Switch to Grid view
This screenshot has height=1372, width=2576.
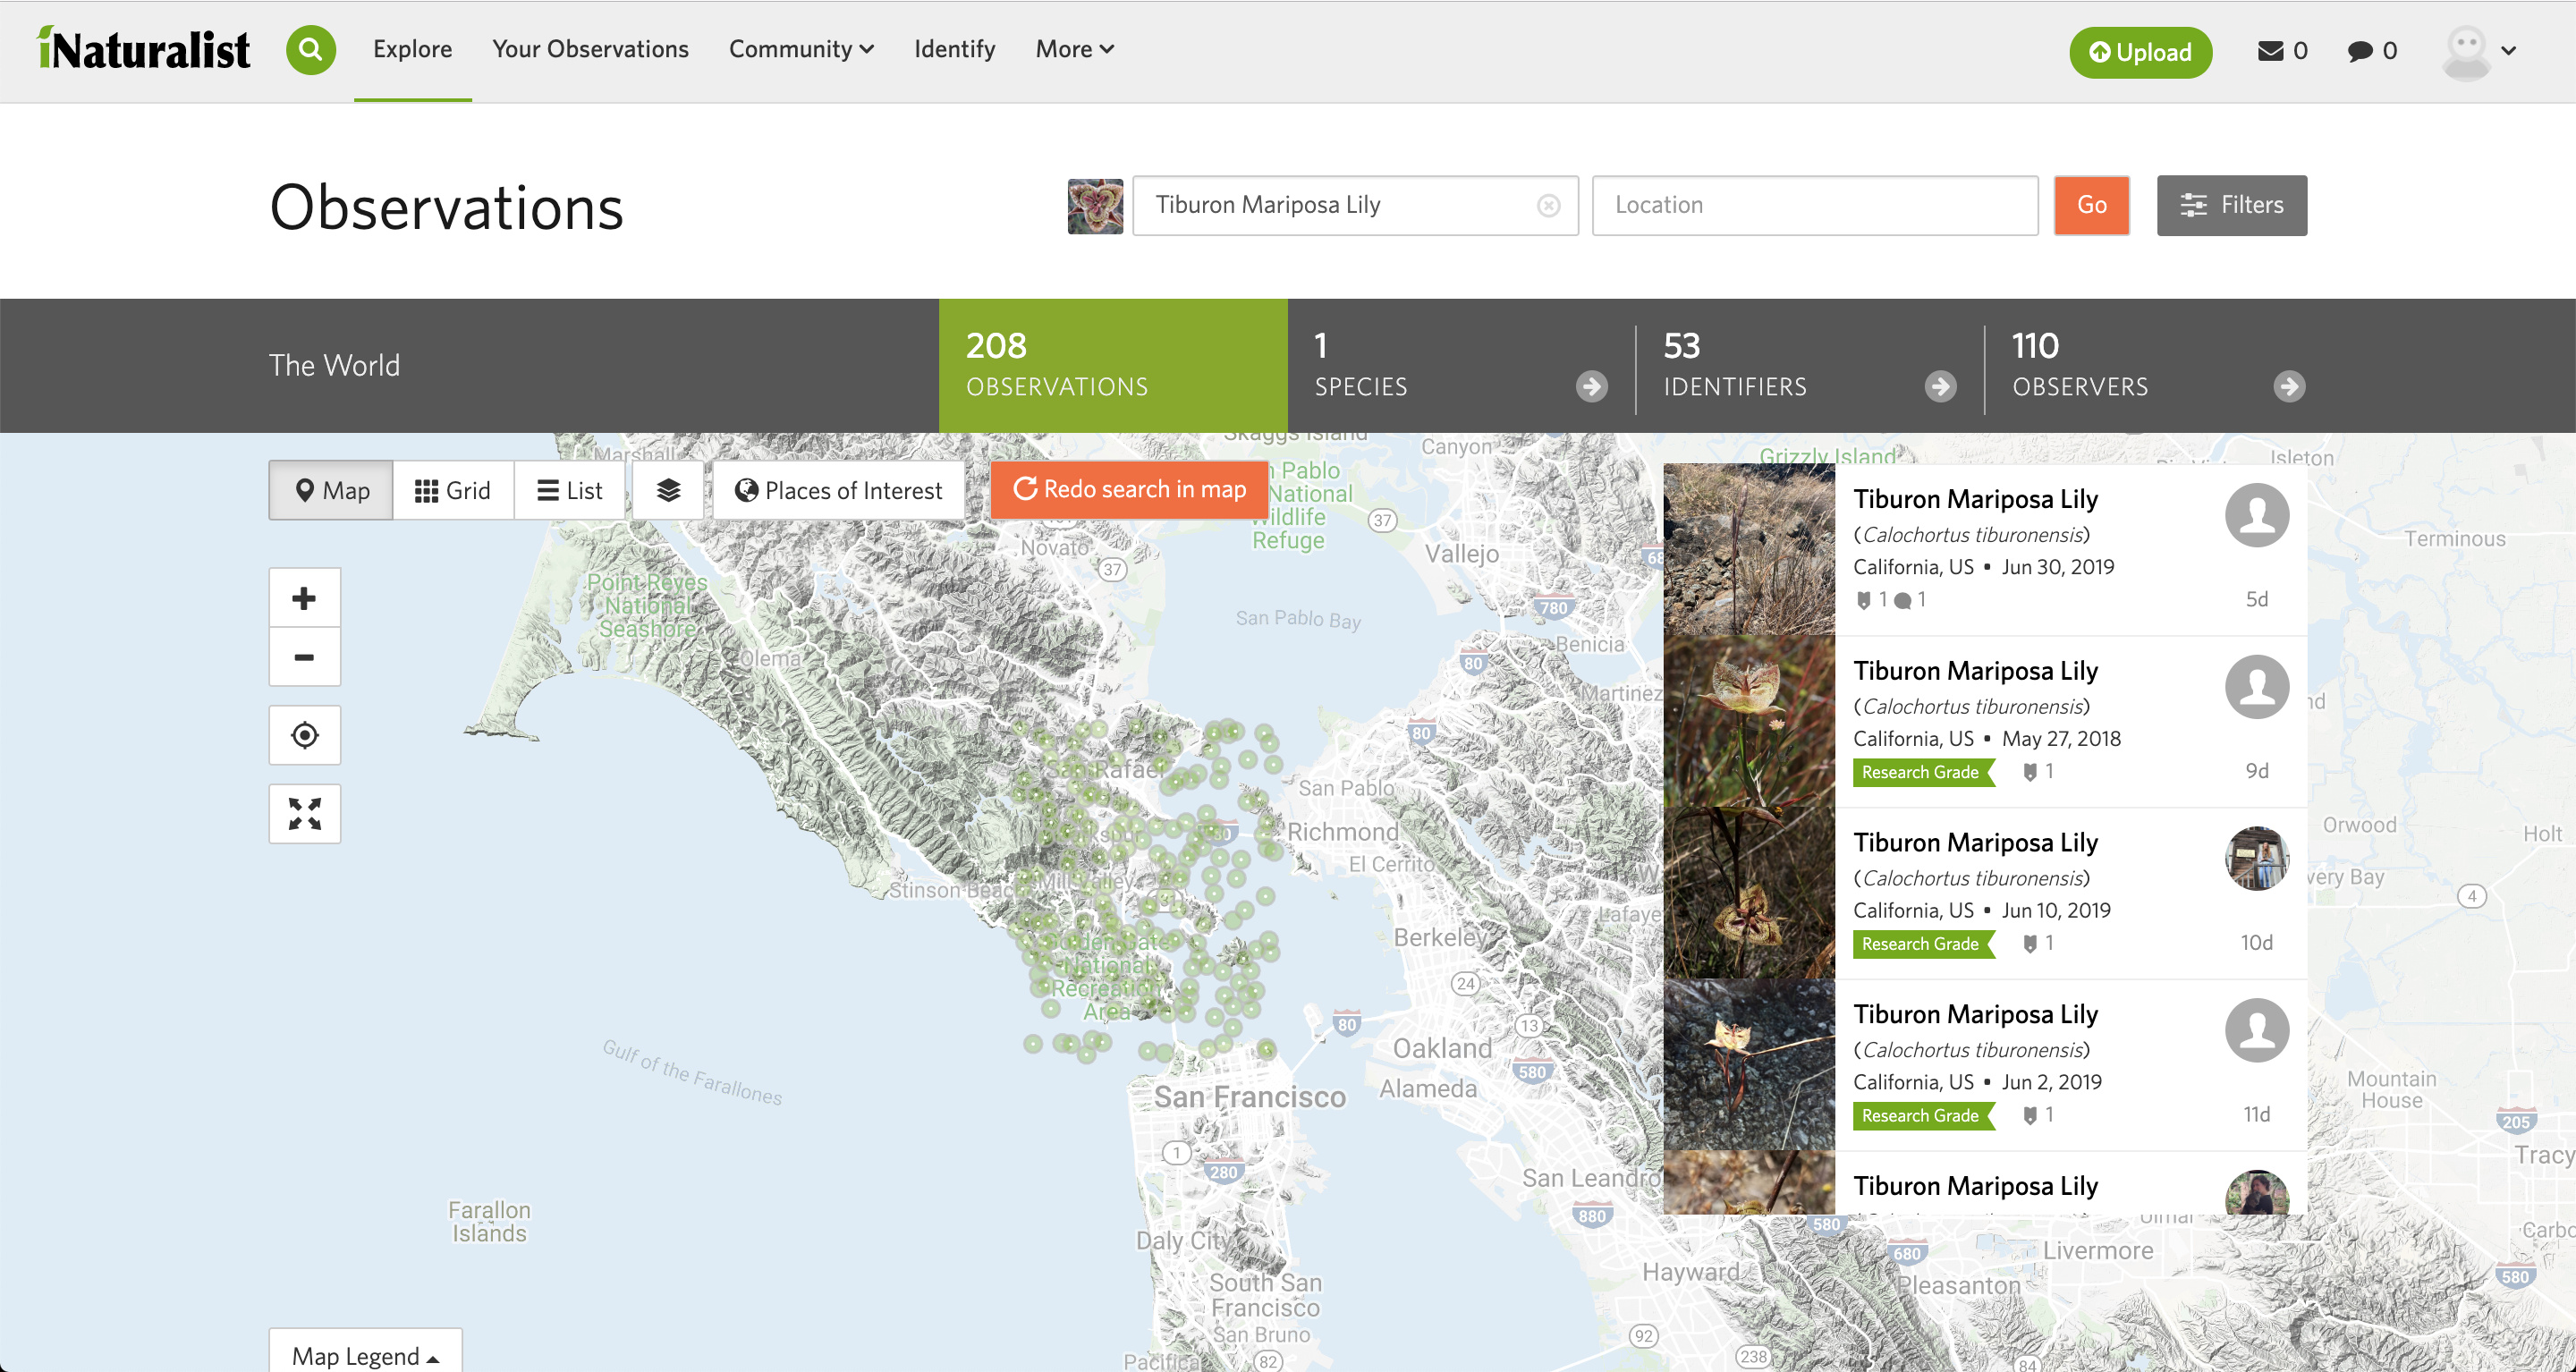[453, 490]
